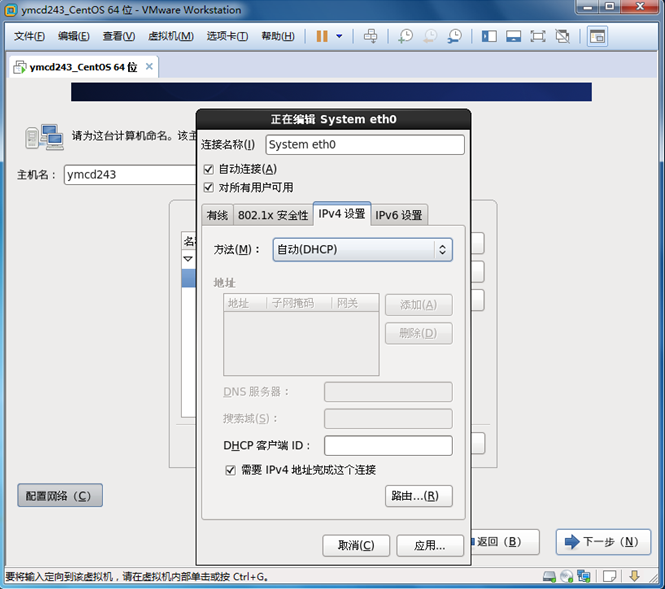Show the console view icon
This screenshot has height=589, width=665.
(597, 36)
